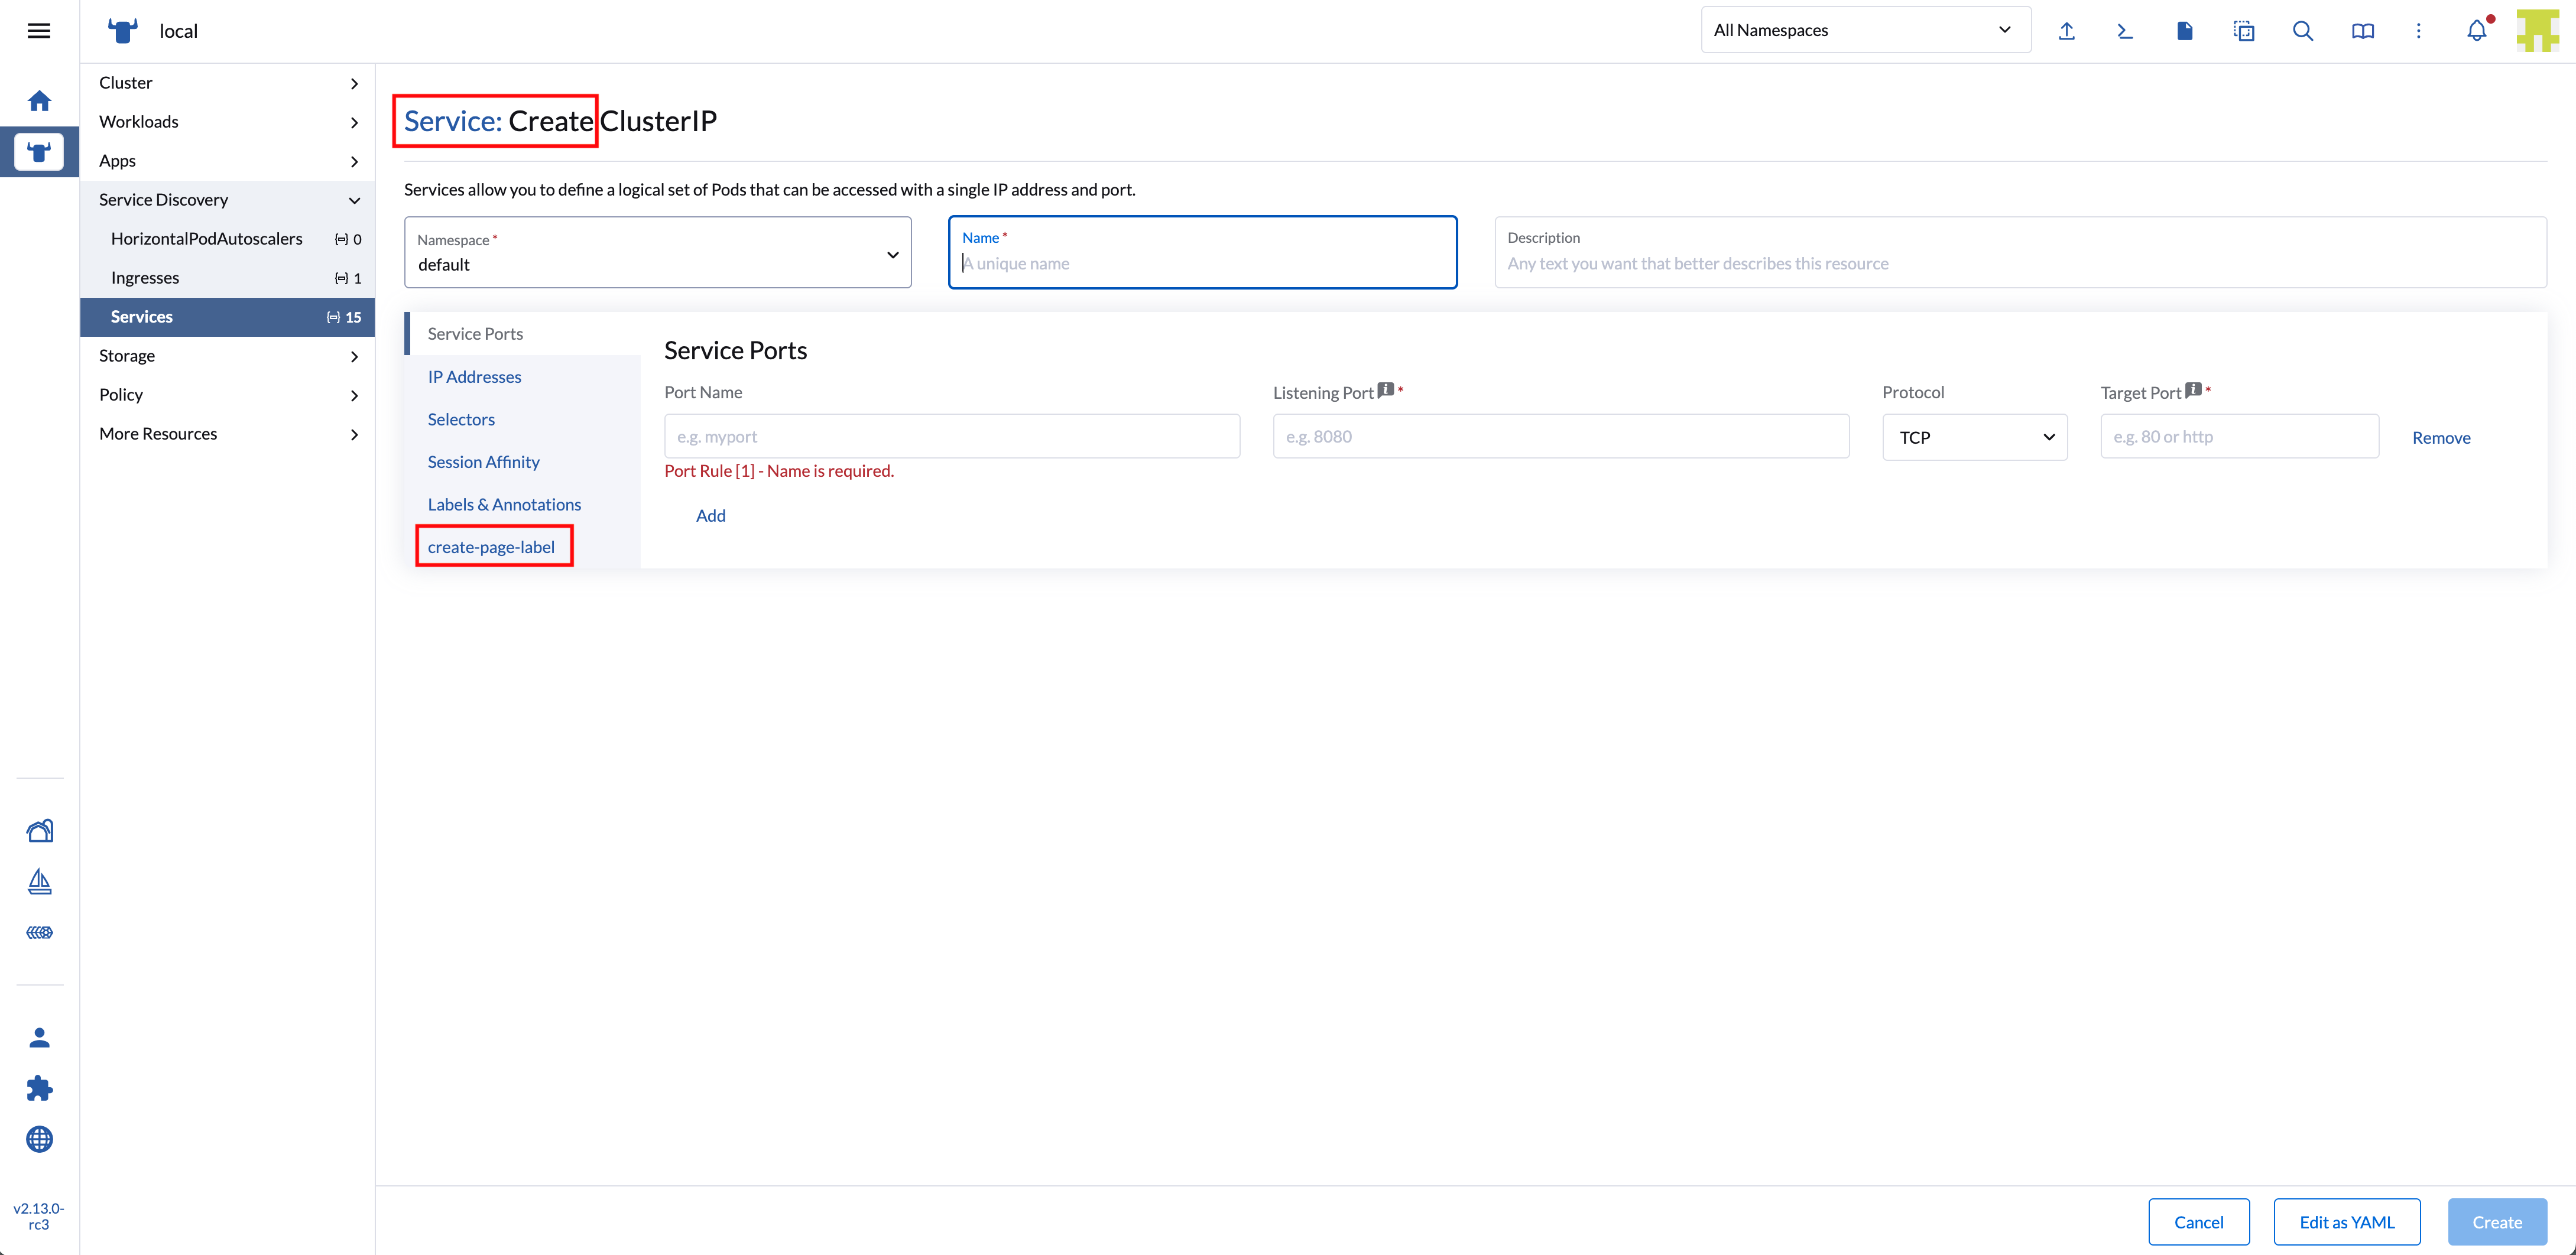The image size is (2576, 1255).
Task: Open Users & Authentication person icon
Action: (39, 1037)
